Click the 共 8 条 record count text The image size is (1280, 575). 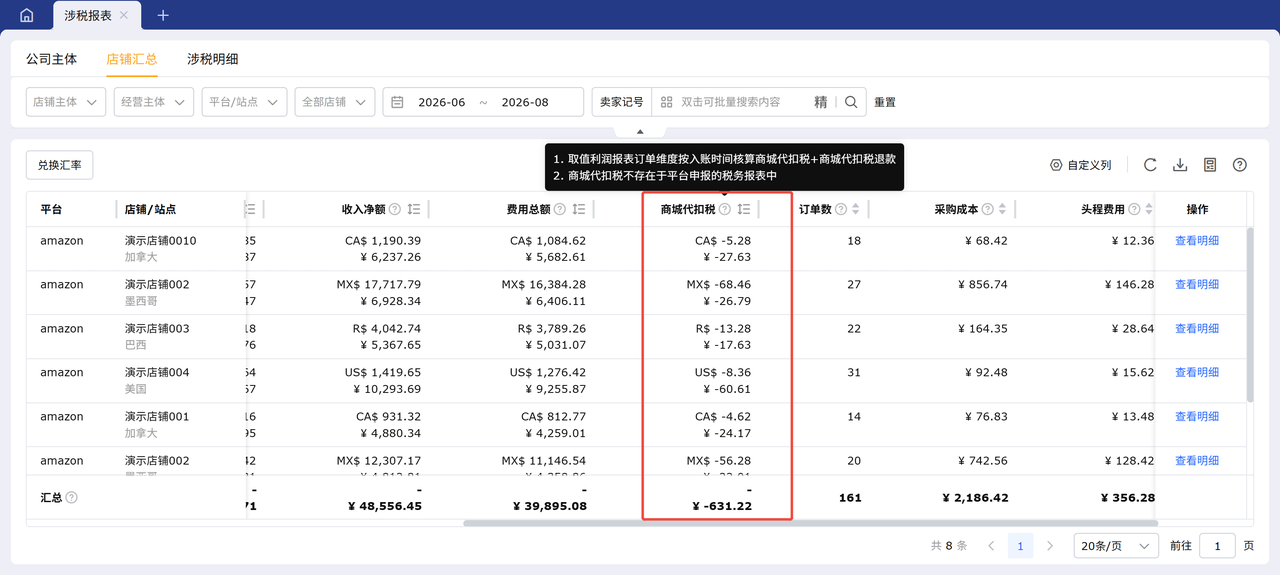pyautogui.click(x=949, y=546)
